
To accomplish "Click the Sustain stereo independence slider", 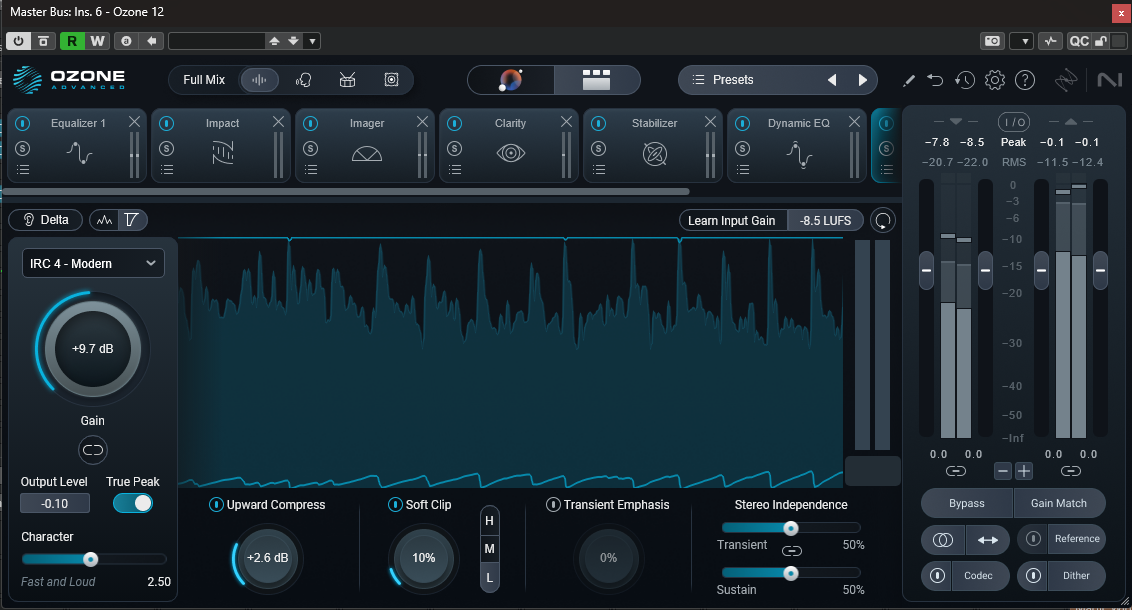I will pyautogui.click(x=791, y=573).
